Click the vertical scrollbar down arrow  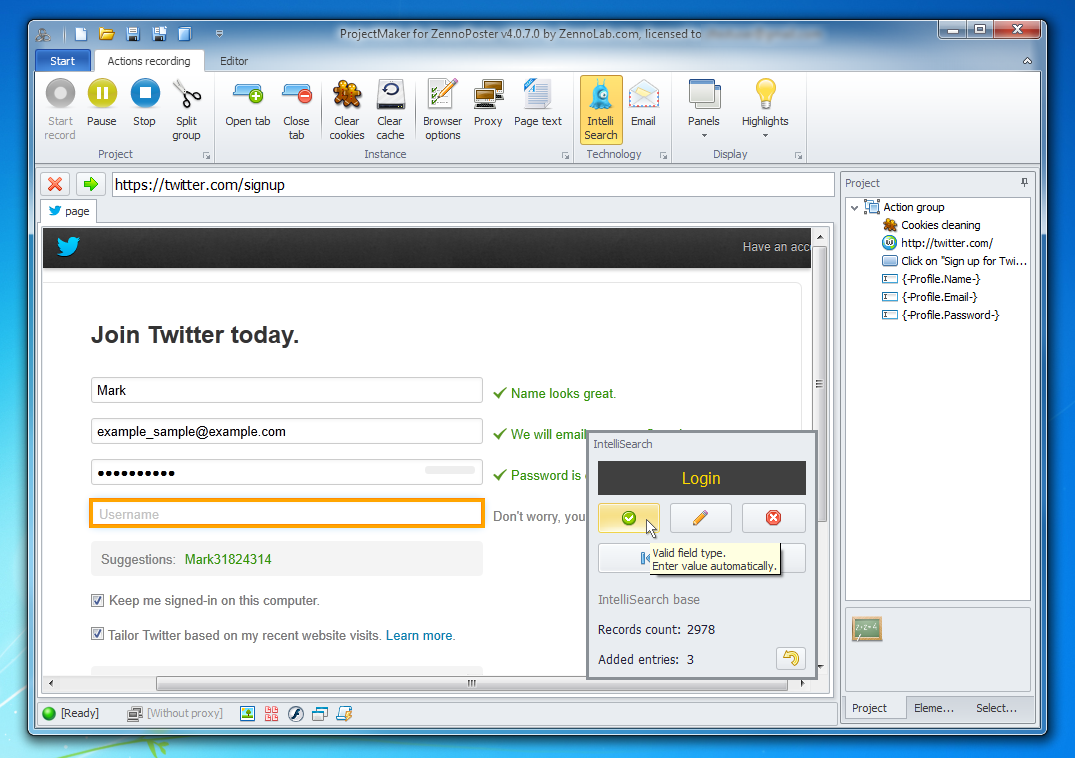coord(820,666)
